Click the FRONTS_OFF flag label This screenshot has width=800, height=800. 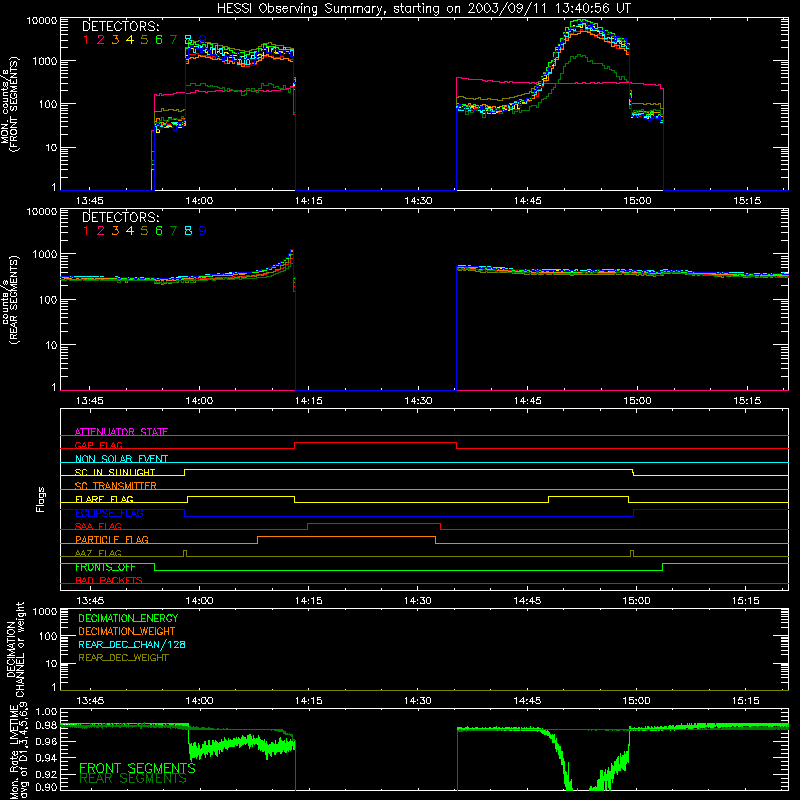[105, 567]
